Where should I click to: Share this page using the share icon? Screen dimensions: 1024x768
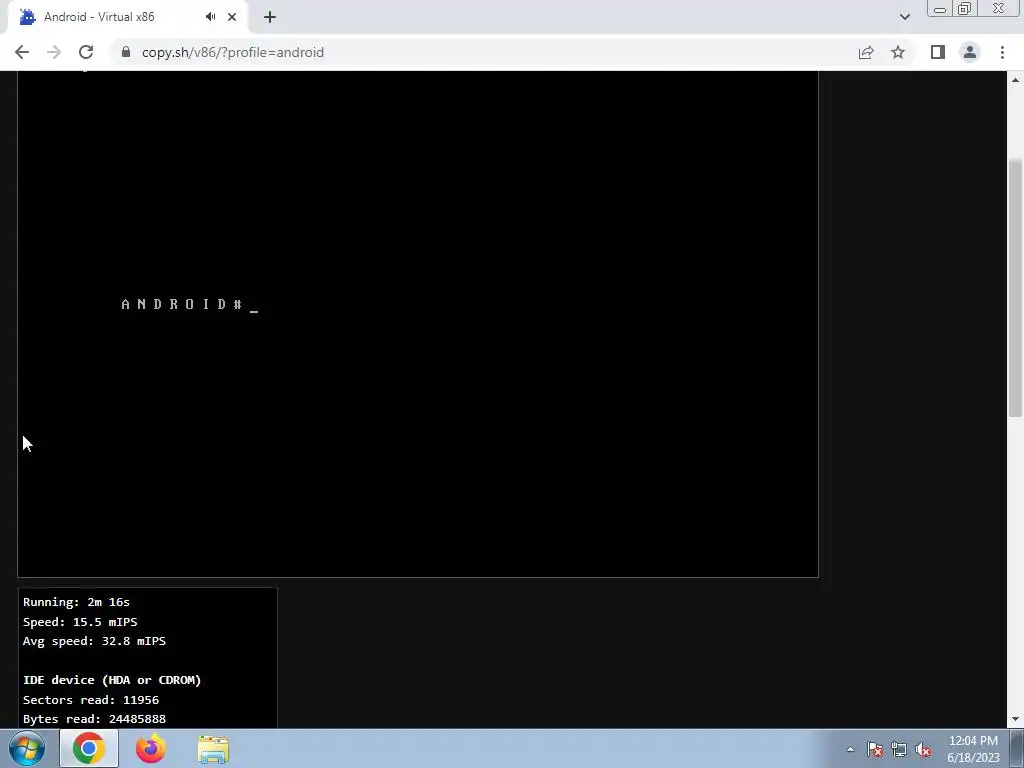[x=866, y=52]
